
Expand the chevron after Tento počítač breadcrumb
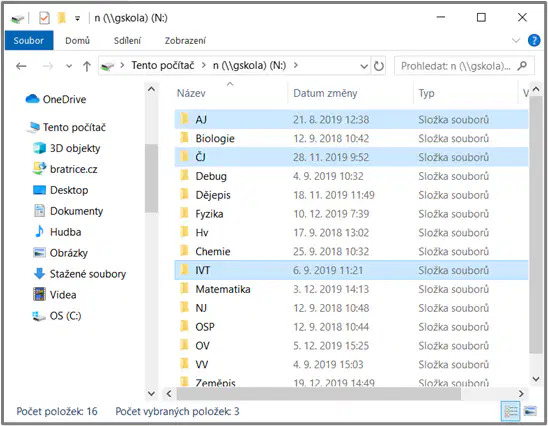(204, 65)
